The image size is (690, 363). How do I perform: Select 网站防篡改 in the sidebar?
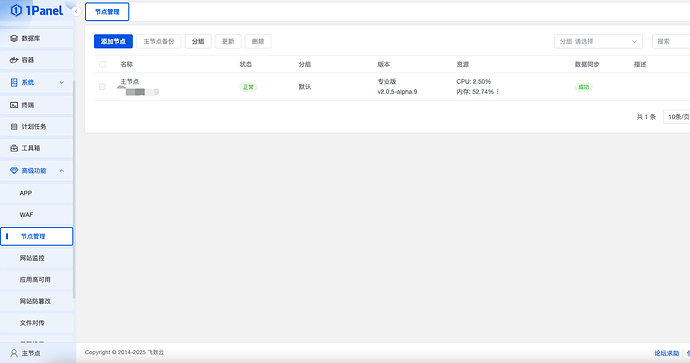point(37,301)
